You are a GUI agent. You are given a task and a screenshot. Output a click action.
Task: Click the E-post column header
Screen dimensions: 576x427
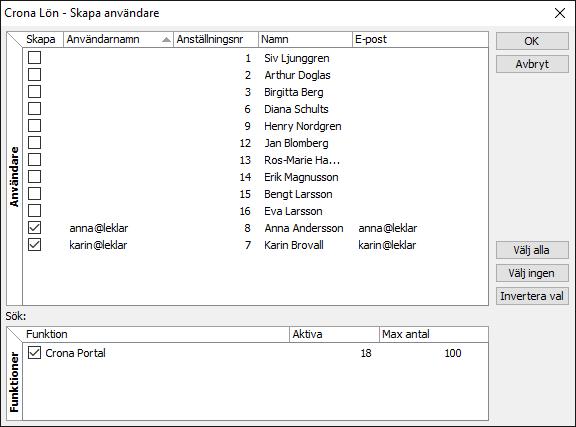click(x=420, y=39)
